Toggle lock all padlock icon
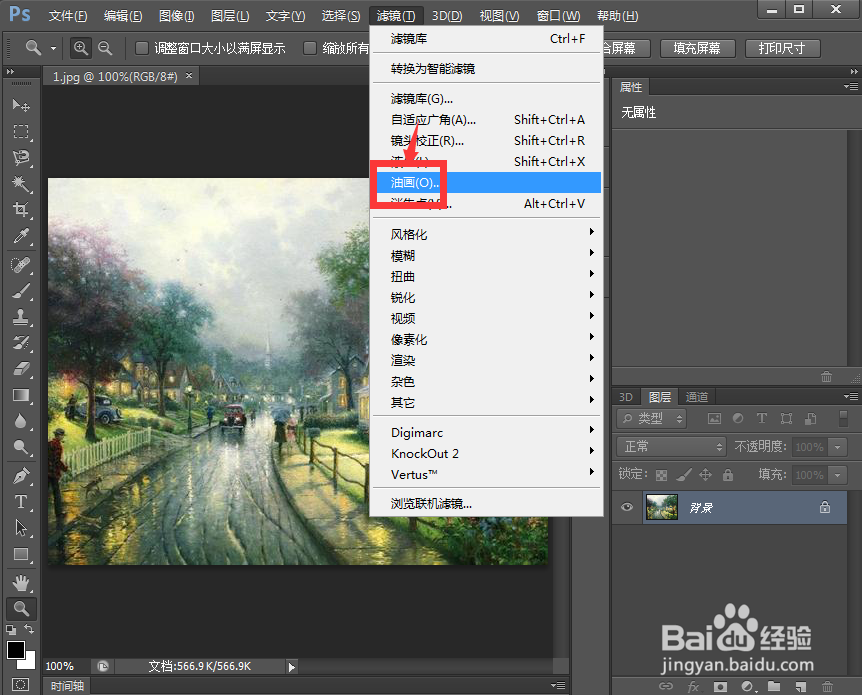This screenshot has height=695, width=862. click(x=728, y=475)
